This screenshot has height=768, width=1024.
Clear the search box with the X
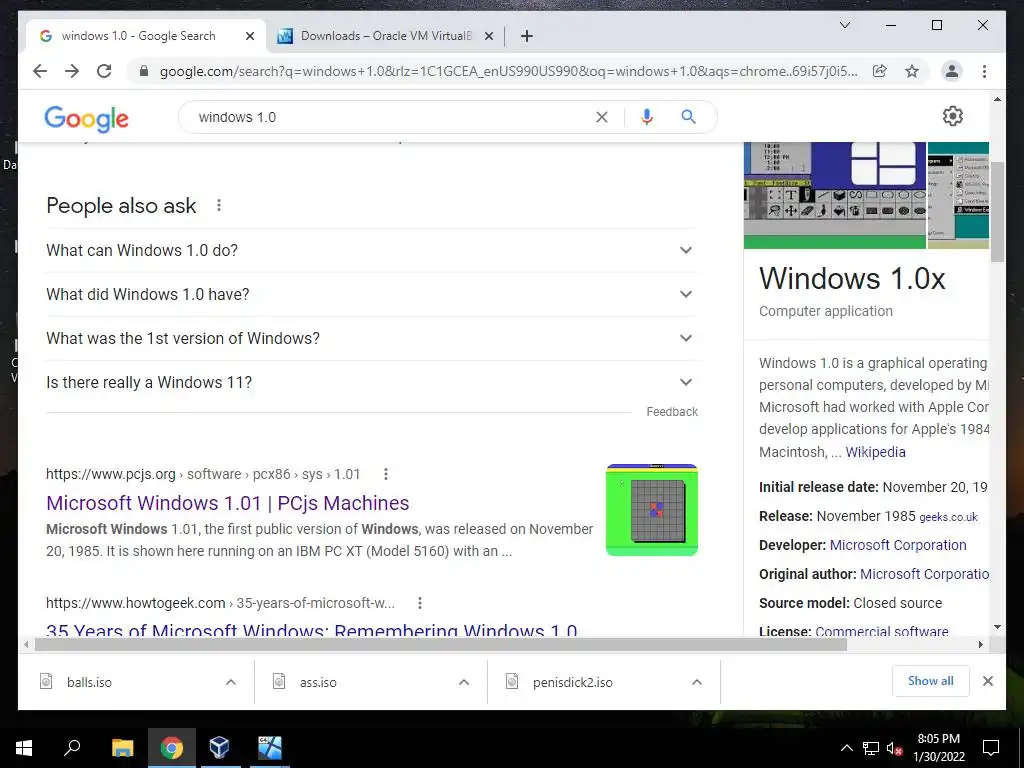coord(601,117)
